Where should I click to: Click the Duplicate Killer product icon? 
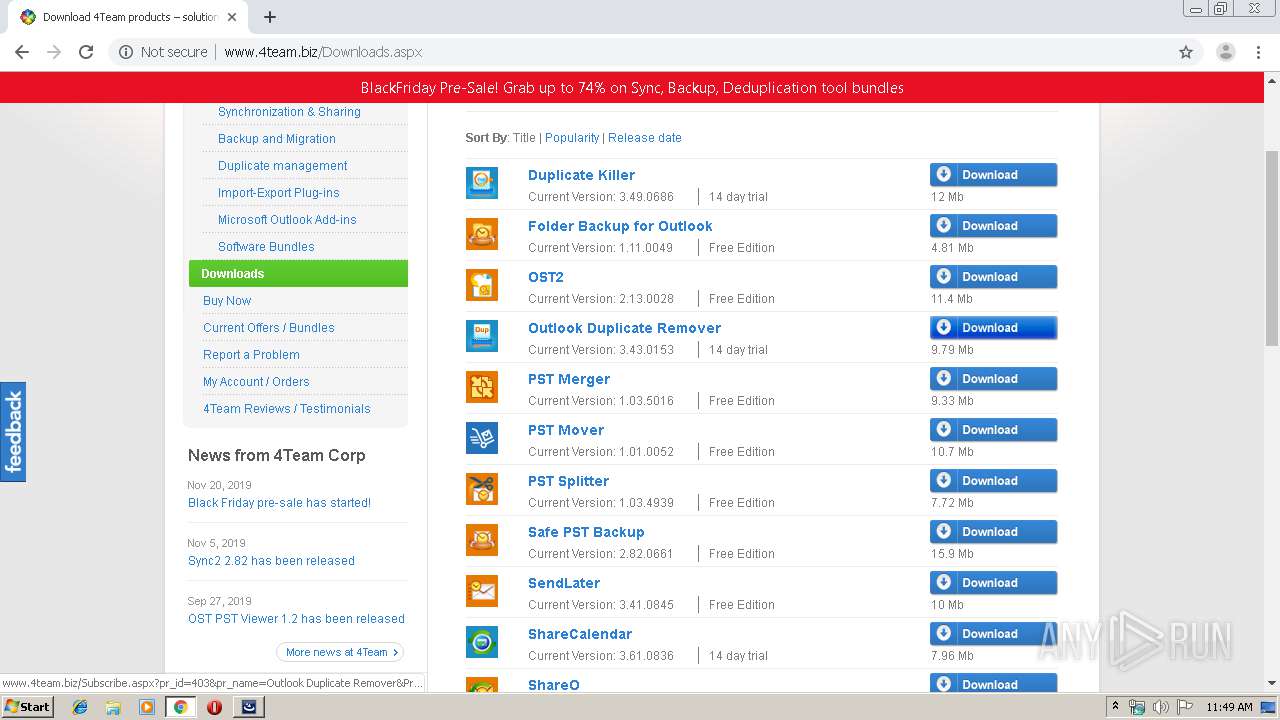[482, 183]
